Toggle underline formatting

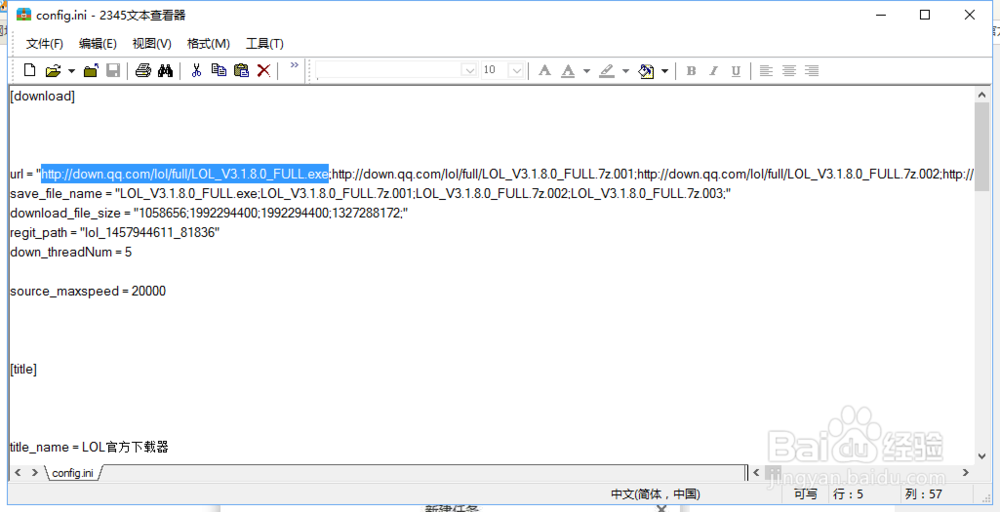coord(736,71)
